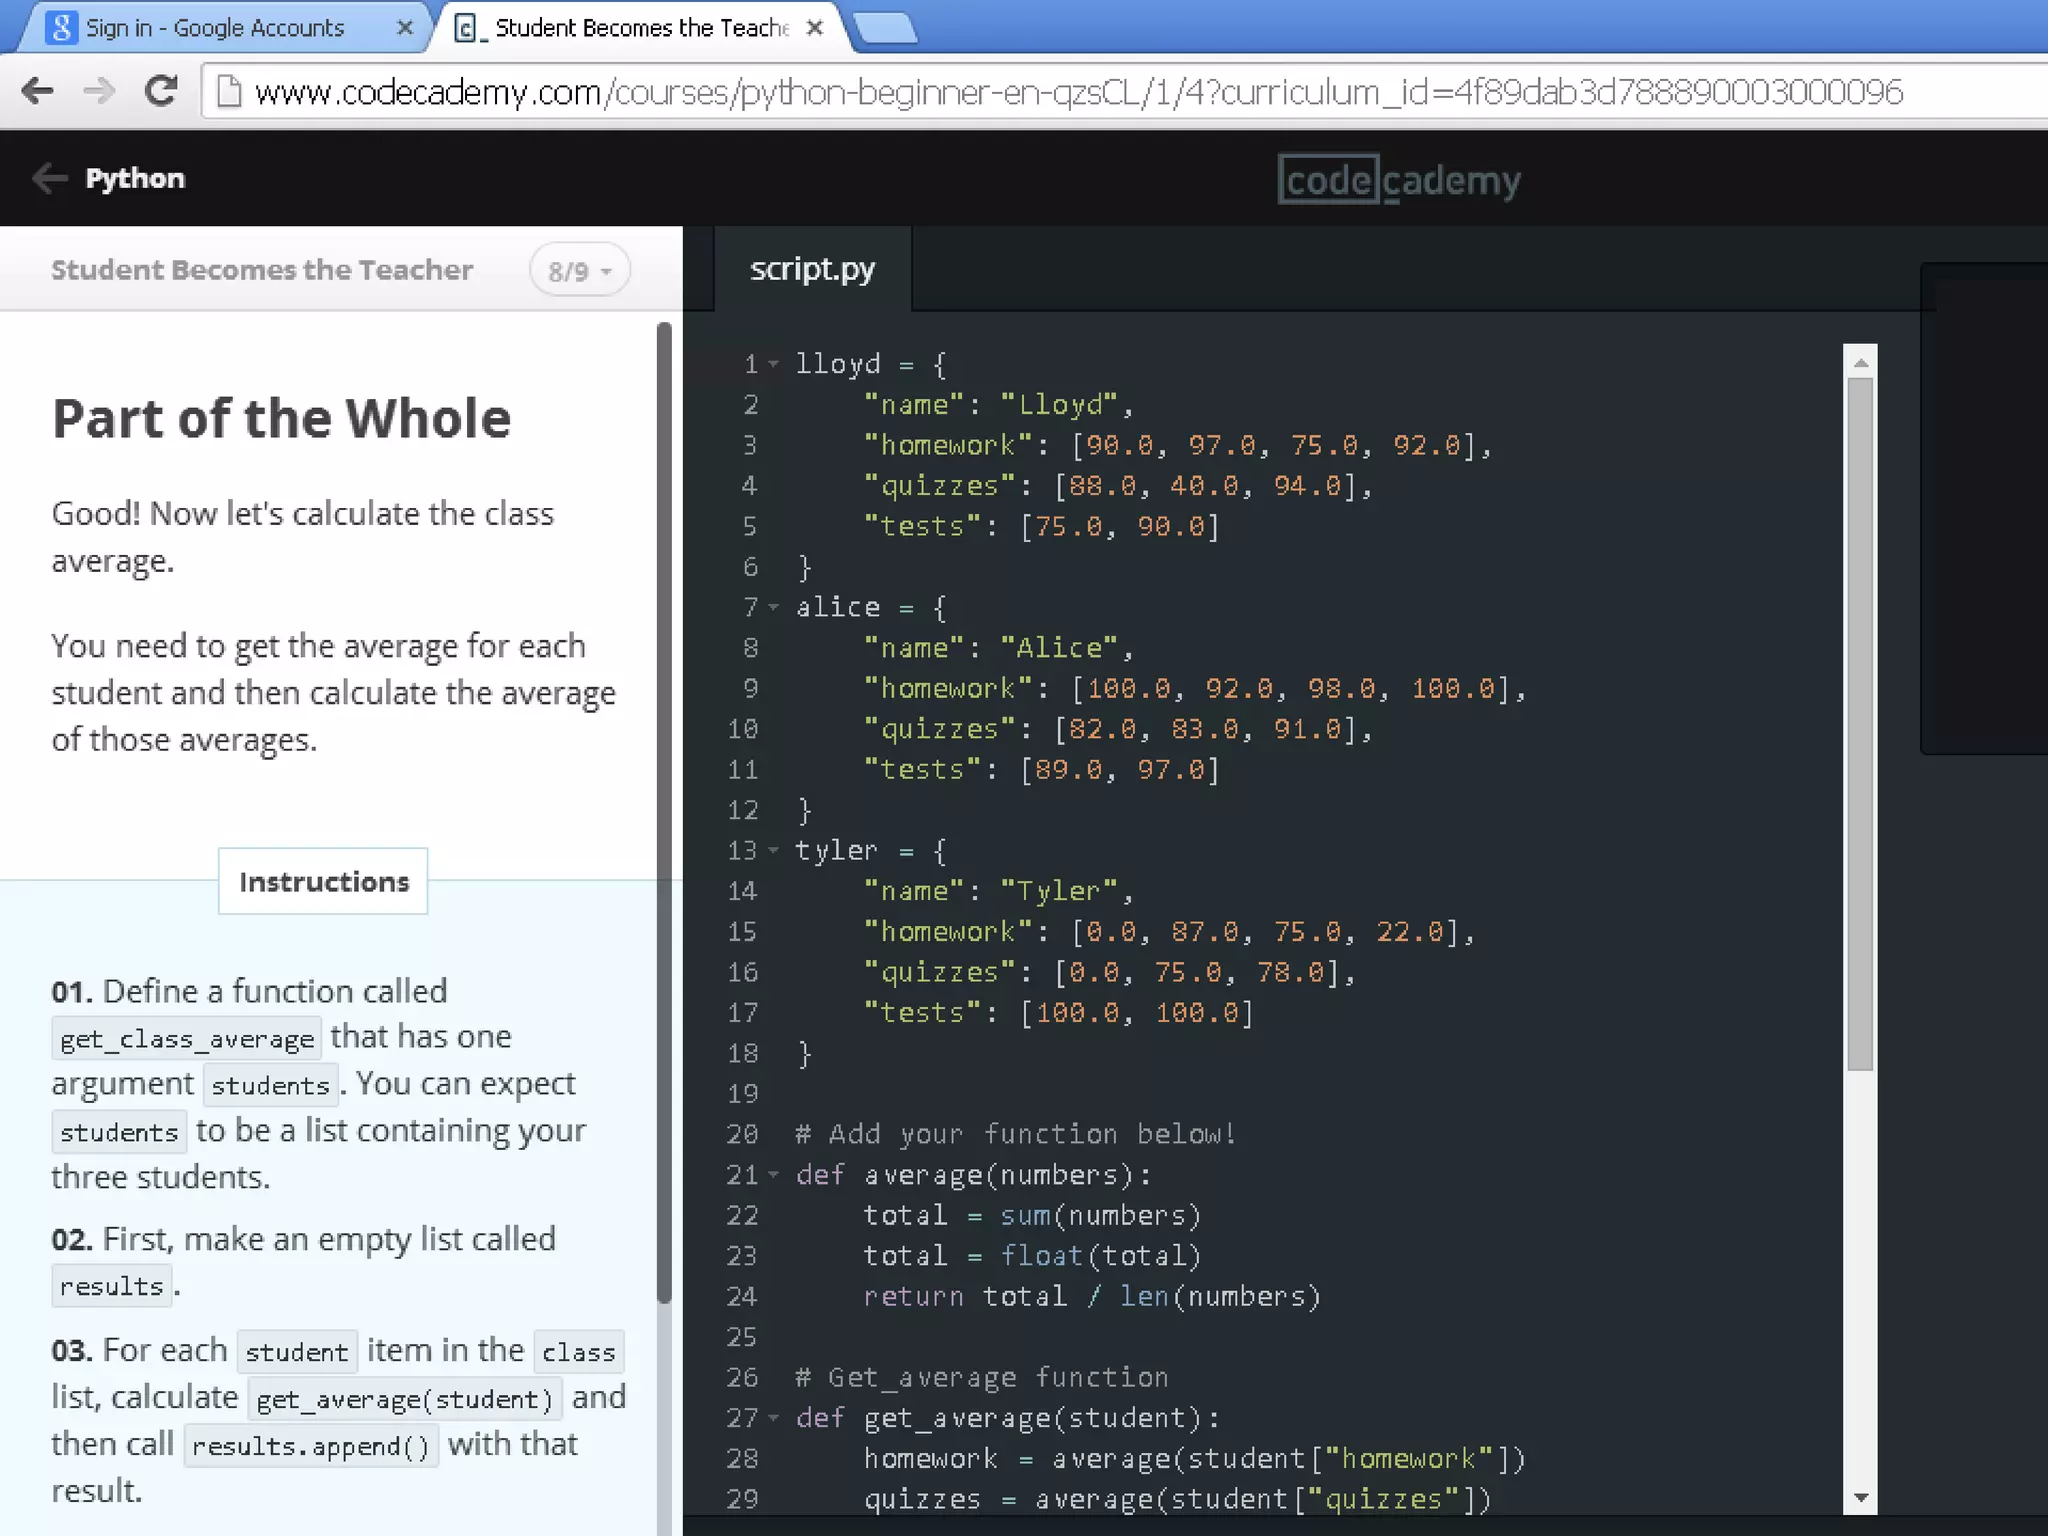The width and height of the screenshot is (2048, 1536).
Task: Click the code editor vertical scrollbar thumb
Action: [x=1861, y=725]
